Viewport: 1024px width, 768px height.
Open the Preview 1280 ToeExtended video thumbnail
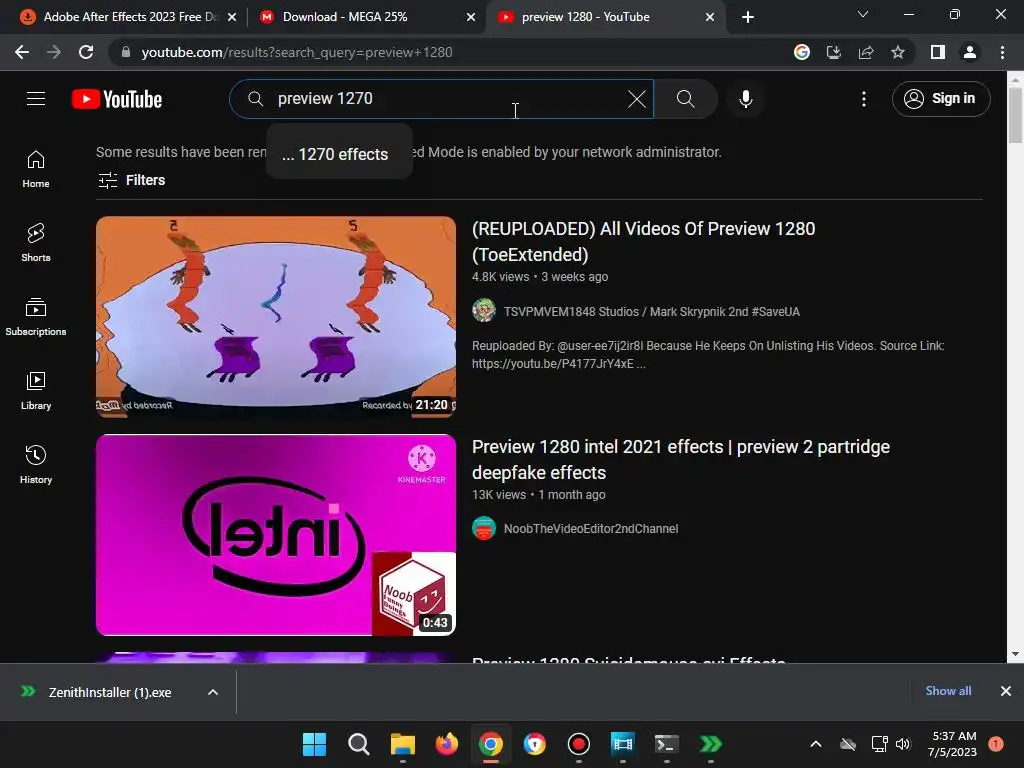[x=276, y=317]
